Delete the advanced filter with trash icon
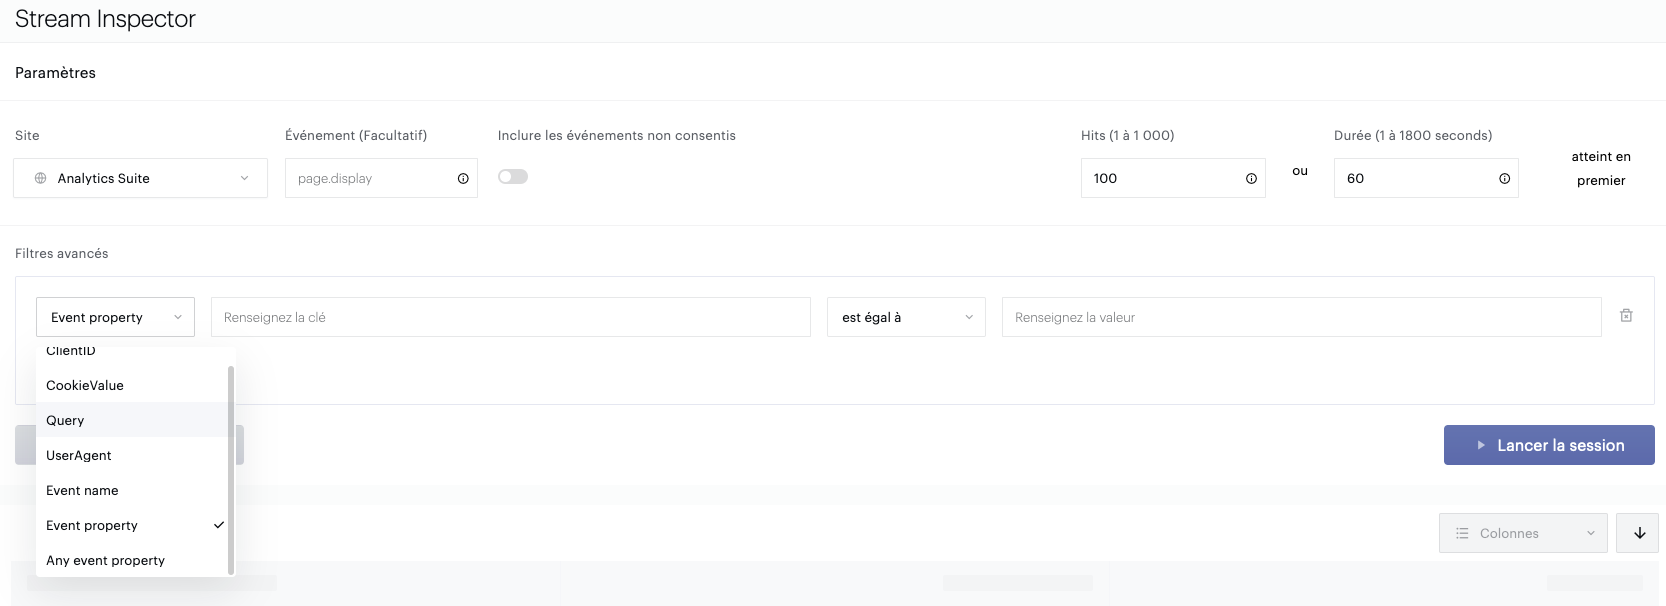 tap(1626, 316)
